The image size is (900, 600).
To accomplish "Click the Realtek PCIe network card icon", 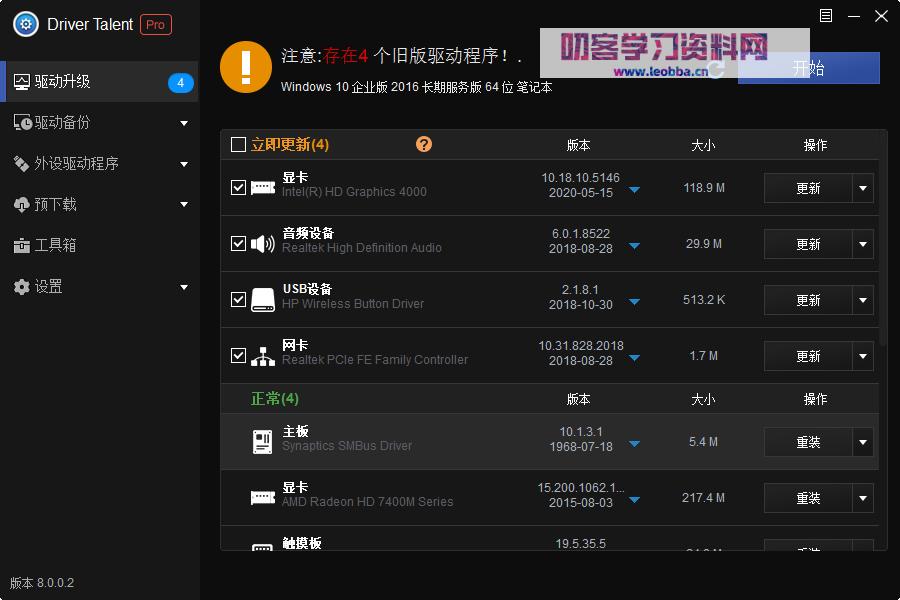I will [263, 356].
